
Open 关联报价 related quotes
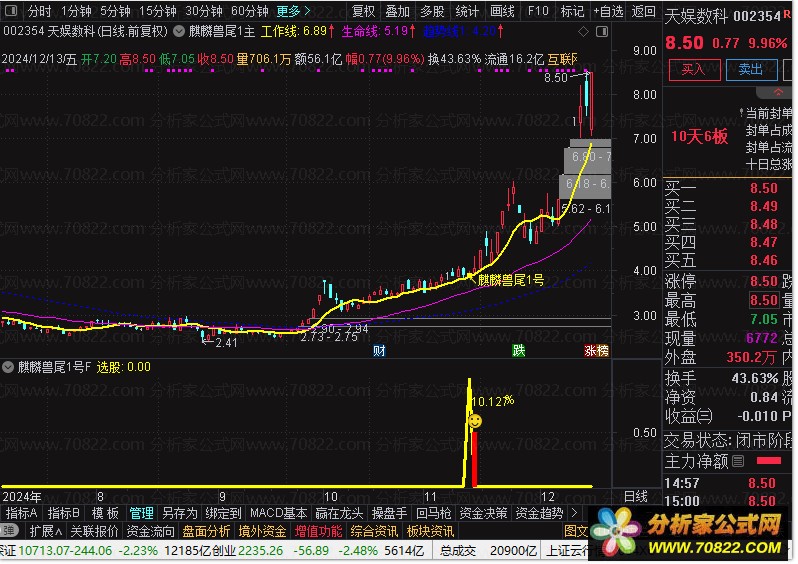[94, 531]
